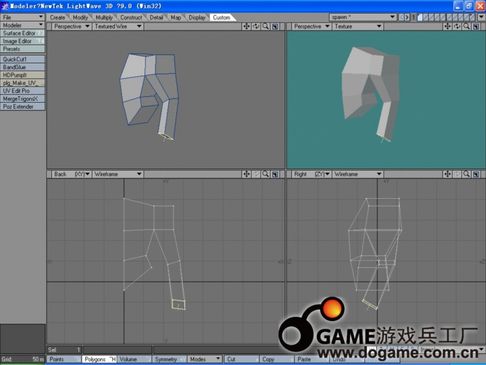
Task: Click the Cut button
Action: coord(241,359)
